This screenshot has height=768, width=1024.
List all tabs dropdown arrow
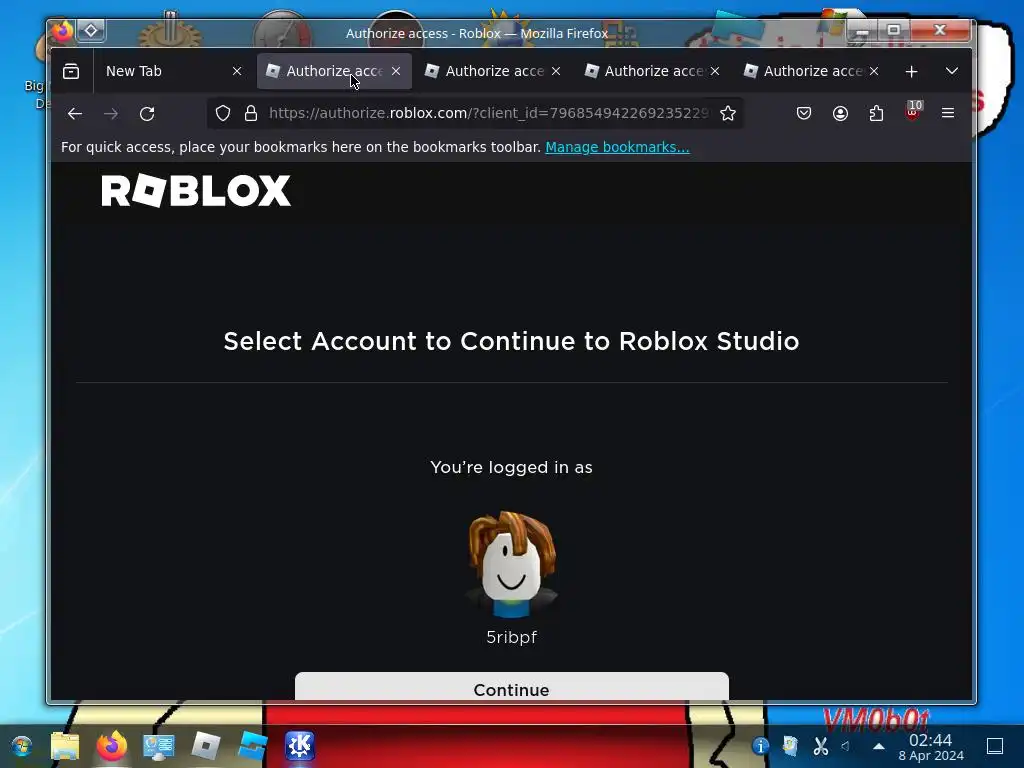[x=952, y=71]
